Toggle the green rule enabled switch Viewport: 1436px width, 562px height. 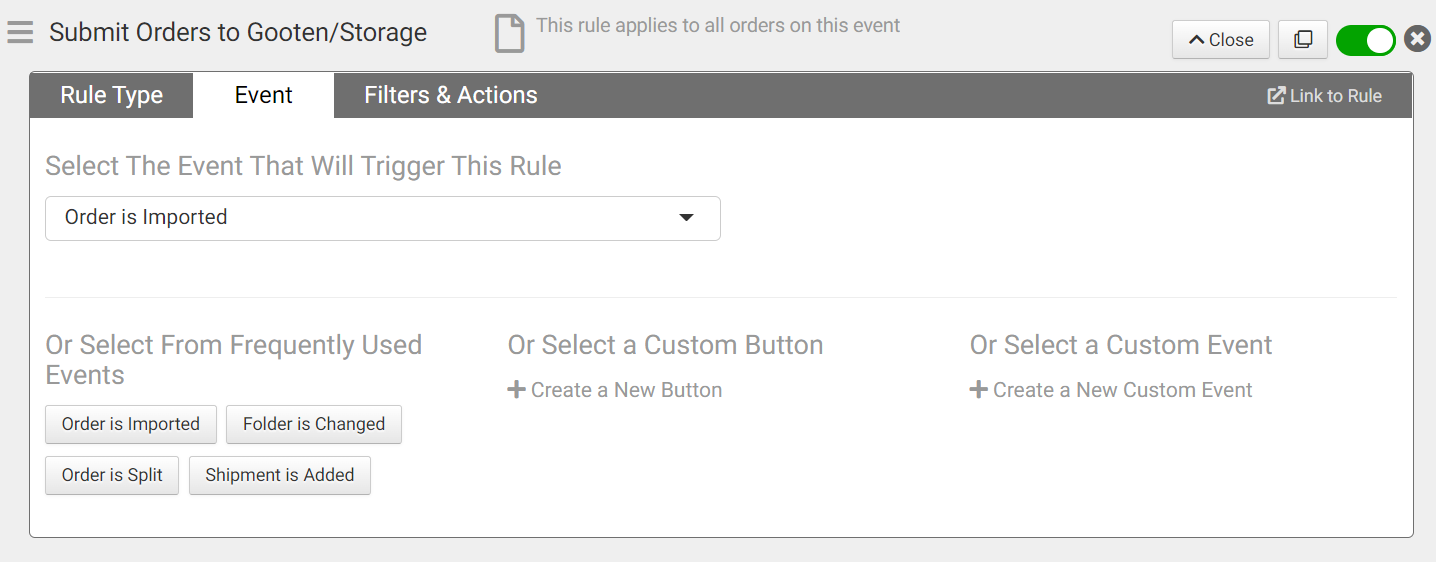coord(1365,40)
